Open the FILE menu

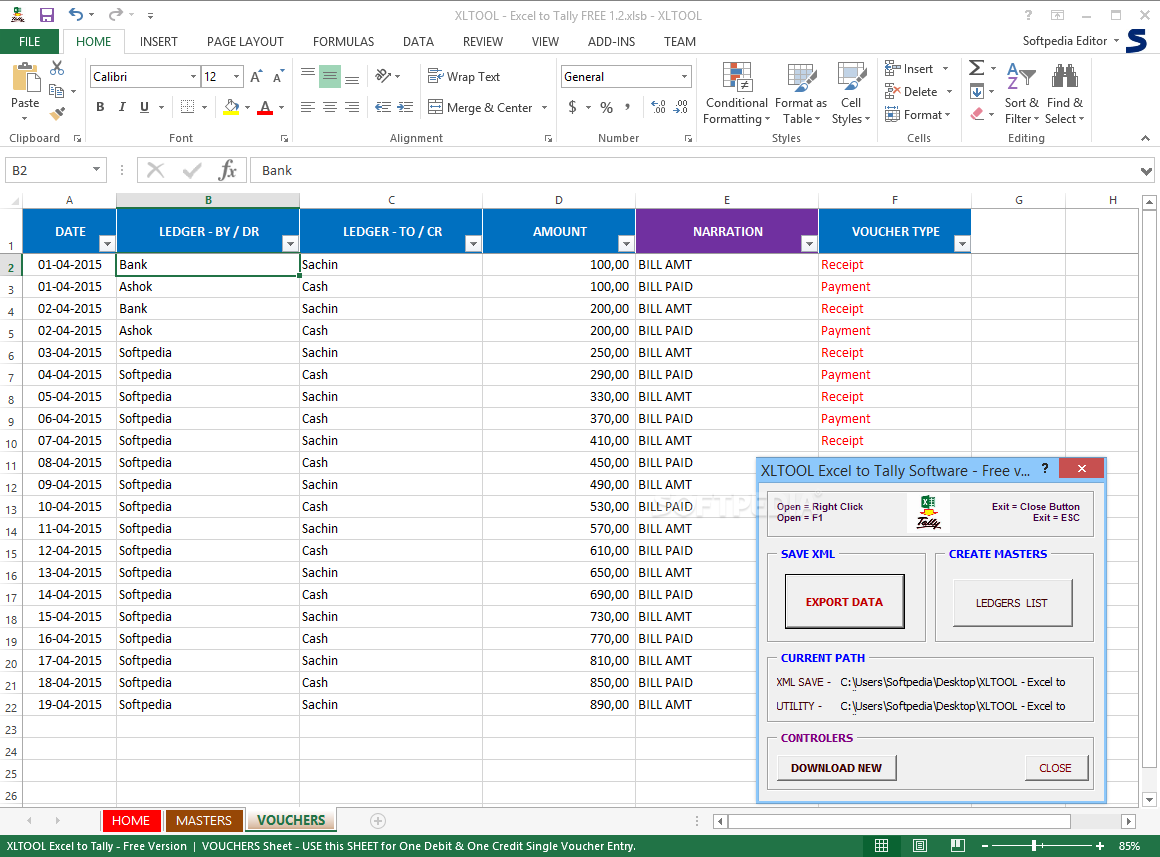click(x=30, y=41)
